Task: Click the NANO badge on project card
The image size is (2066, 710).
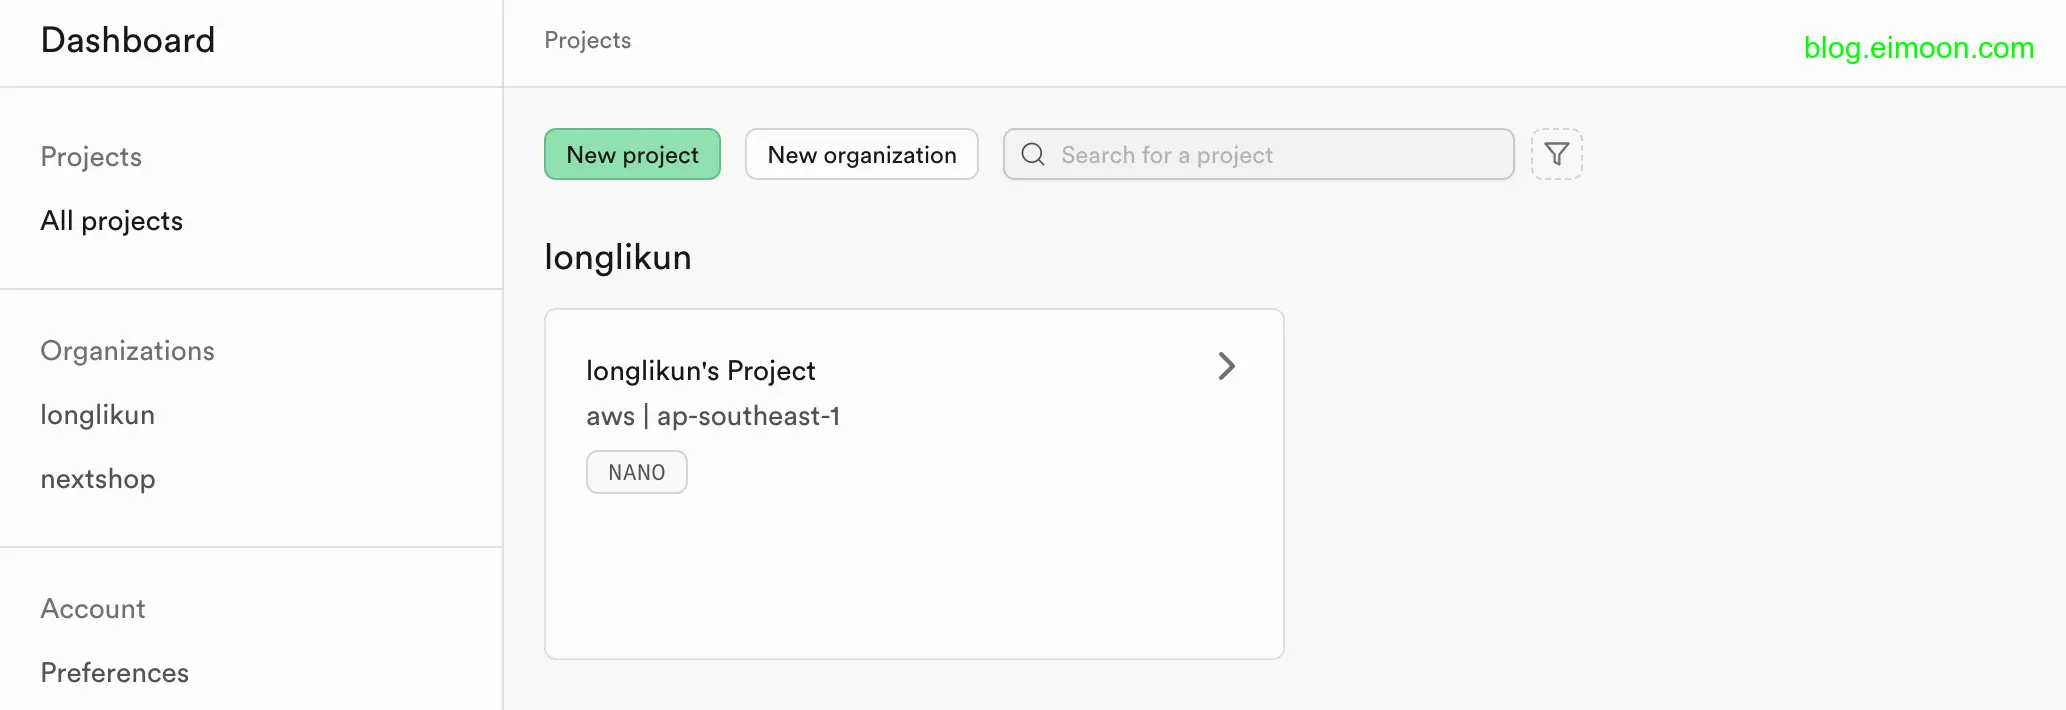Action: click(636, 472)
